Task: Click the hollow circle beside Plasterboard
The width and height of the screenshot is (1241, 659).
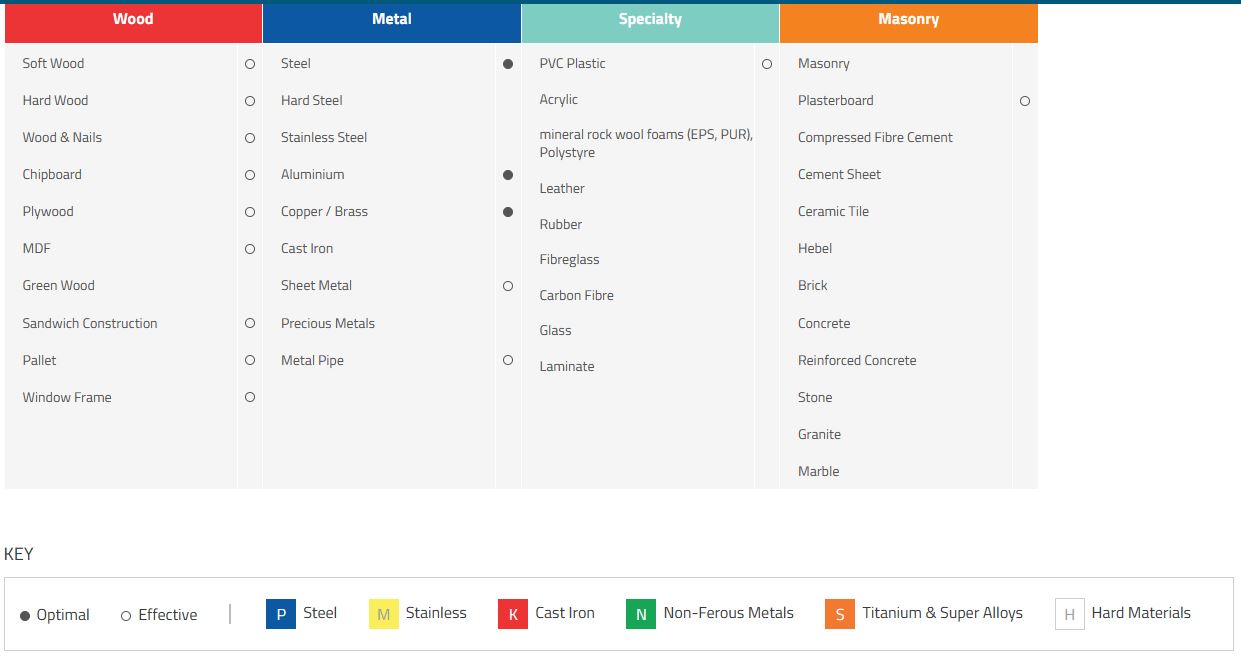Action: click(x=1024, y=101)
